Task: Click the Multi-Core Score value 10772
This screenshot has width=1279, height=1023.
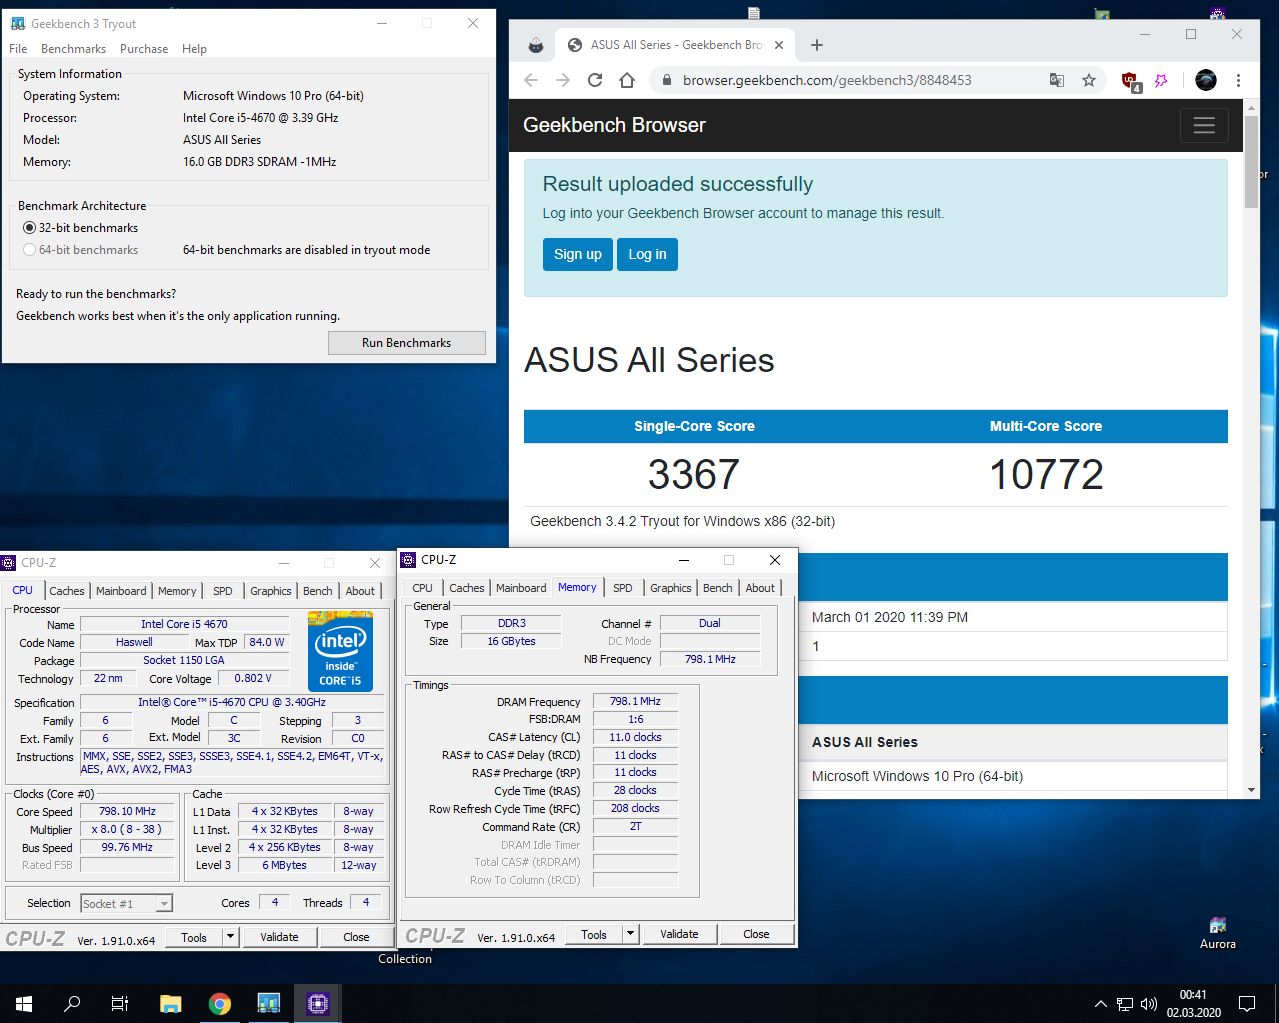Action: pos(1046,474)
